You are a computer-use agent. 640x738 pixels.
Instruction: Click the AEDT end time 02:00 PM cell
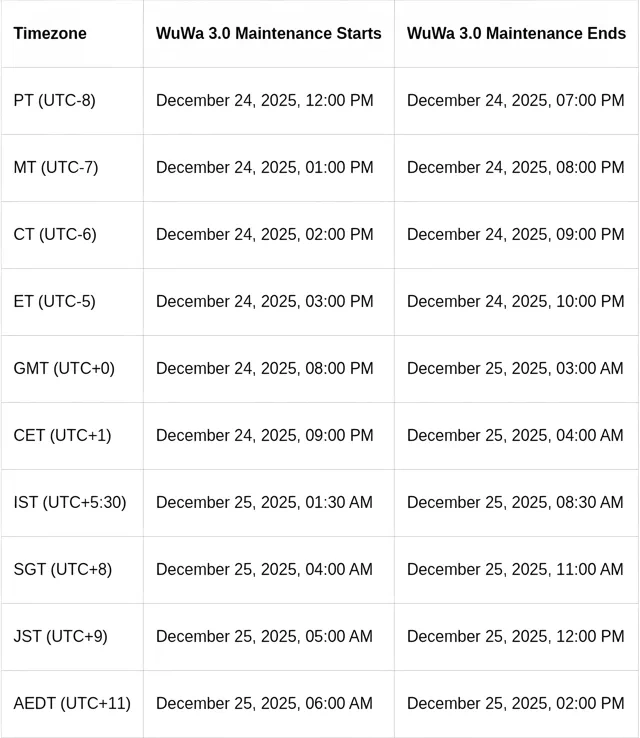(x=515, y=704)
